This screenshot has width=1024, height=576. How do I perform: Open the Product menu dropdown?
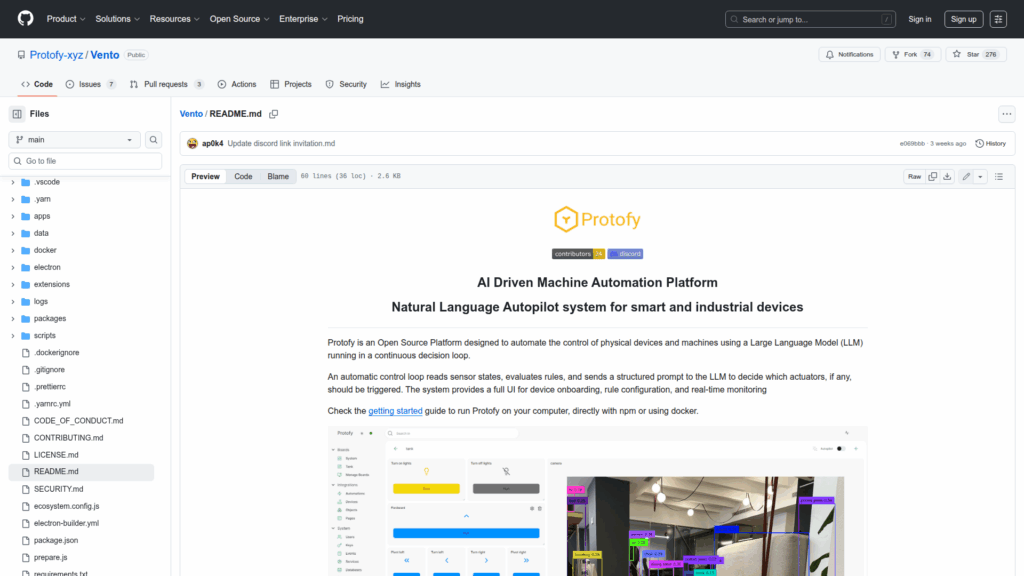[x=66, y=19]
